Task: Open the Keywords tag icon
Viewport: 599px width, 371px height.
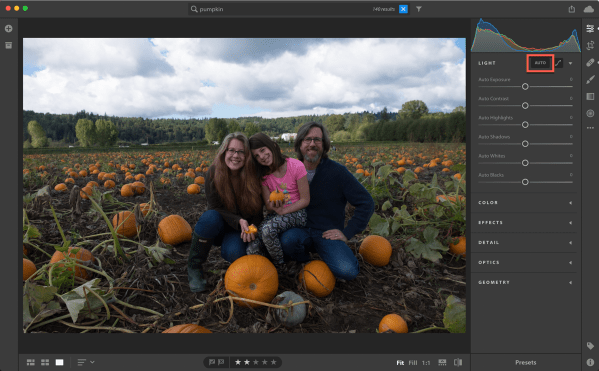Action: (590, 346)
